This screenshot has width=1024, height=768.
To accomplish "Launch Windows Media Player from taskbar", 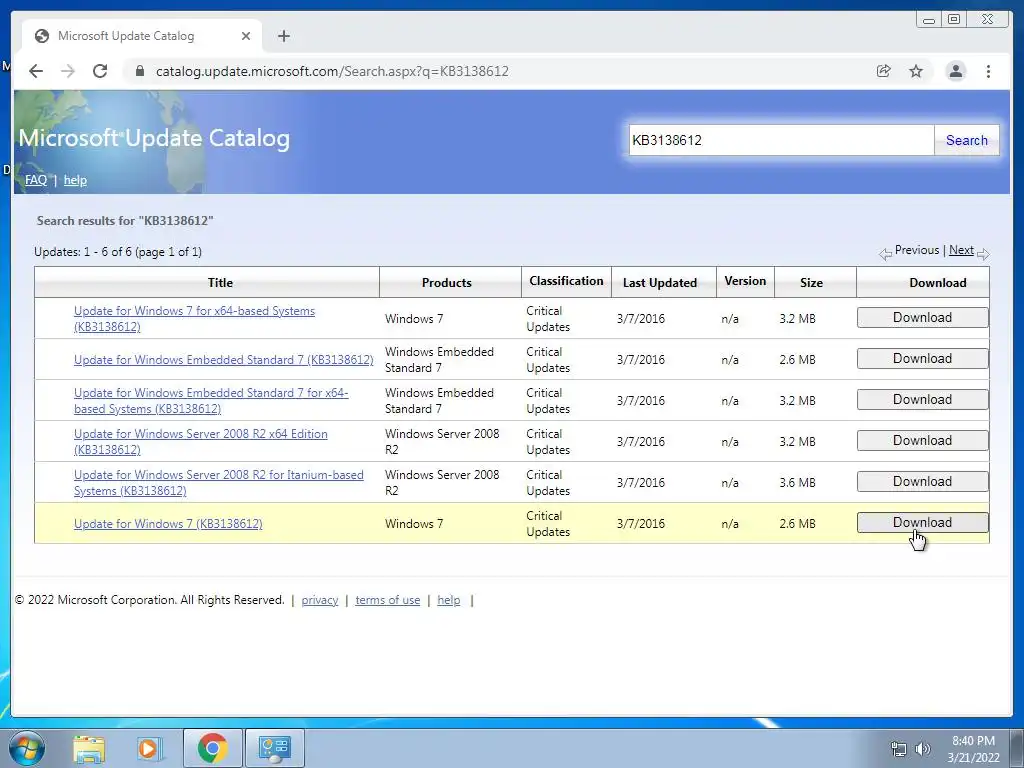I will pyautogui.click(x=149, y=748).
